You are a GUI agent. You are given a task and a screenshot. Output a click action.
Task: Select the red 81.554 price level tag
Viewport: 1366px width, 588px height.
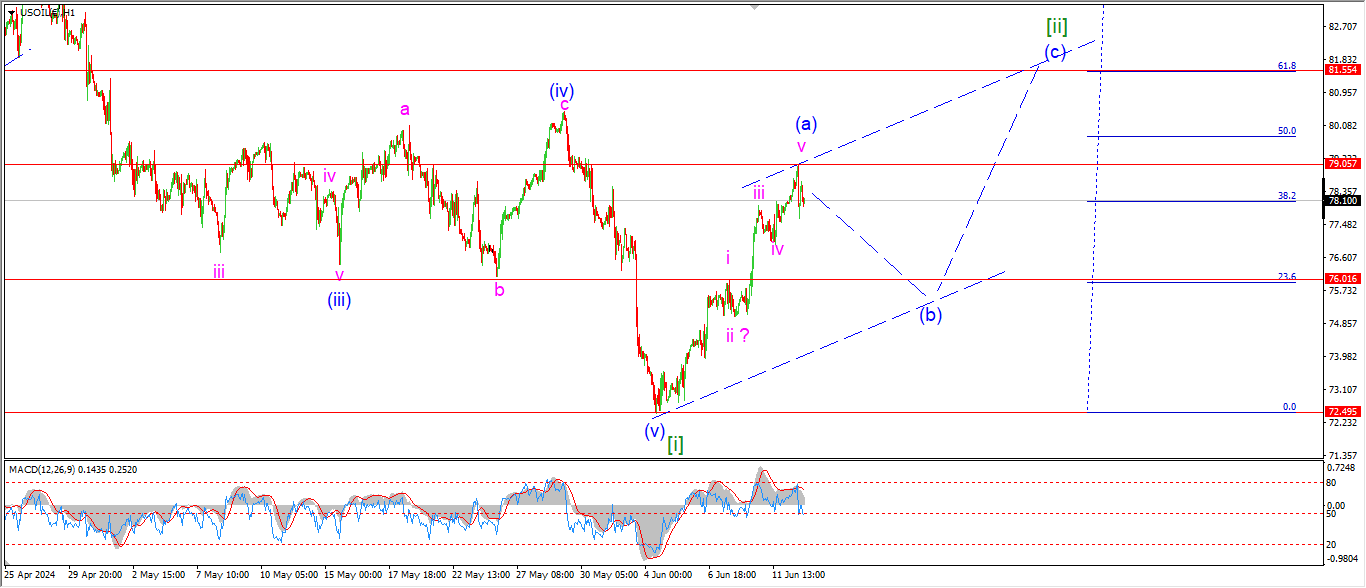(1341, 70)
